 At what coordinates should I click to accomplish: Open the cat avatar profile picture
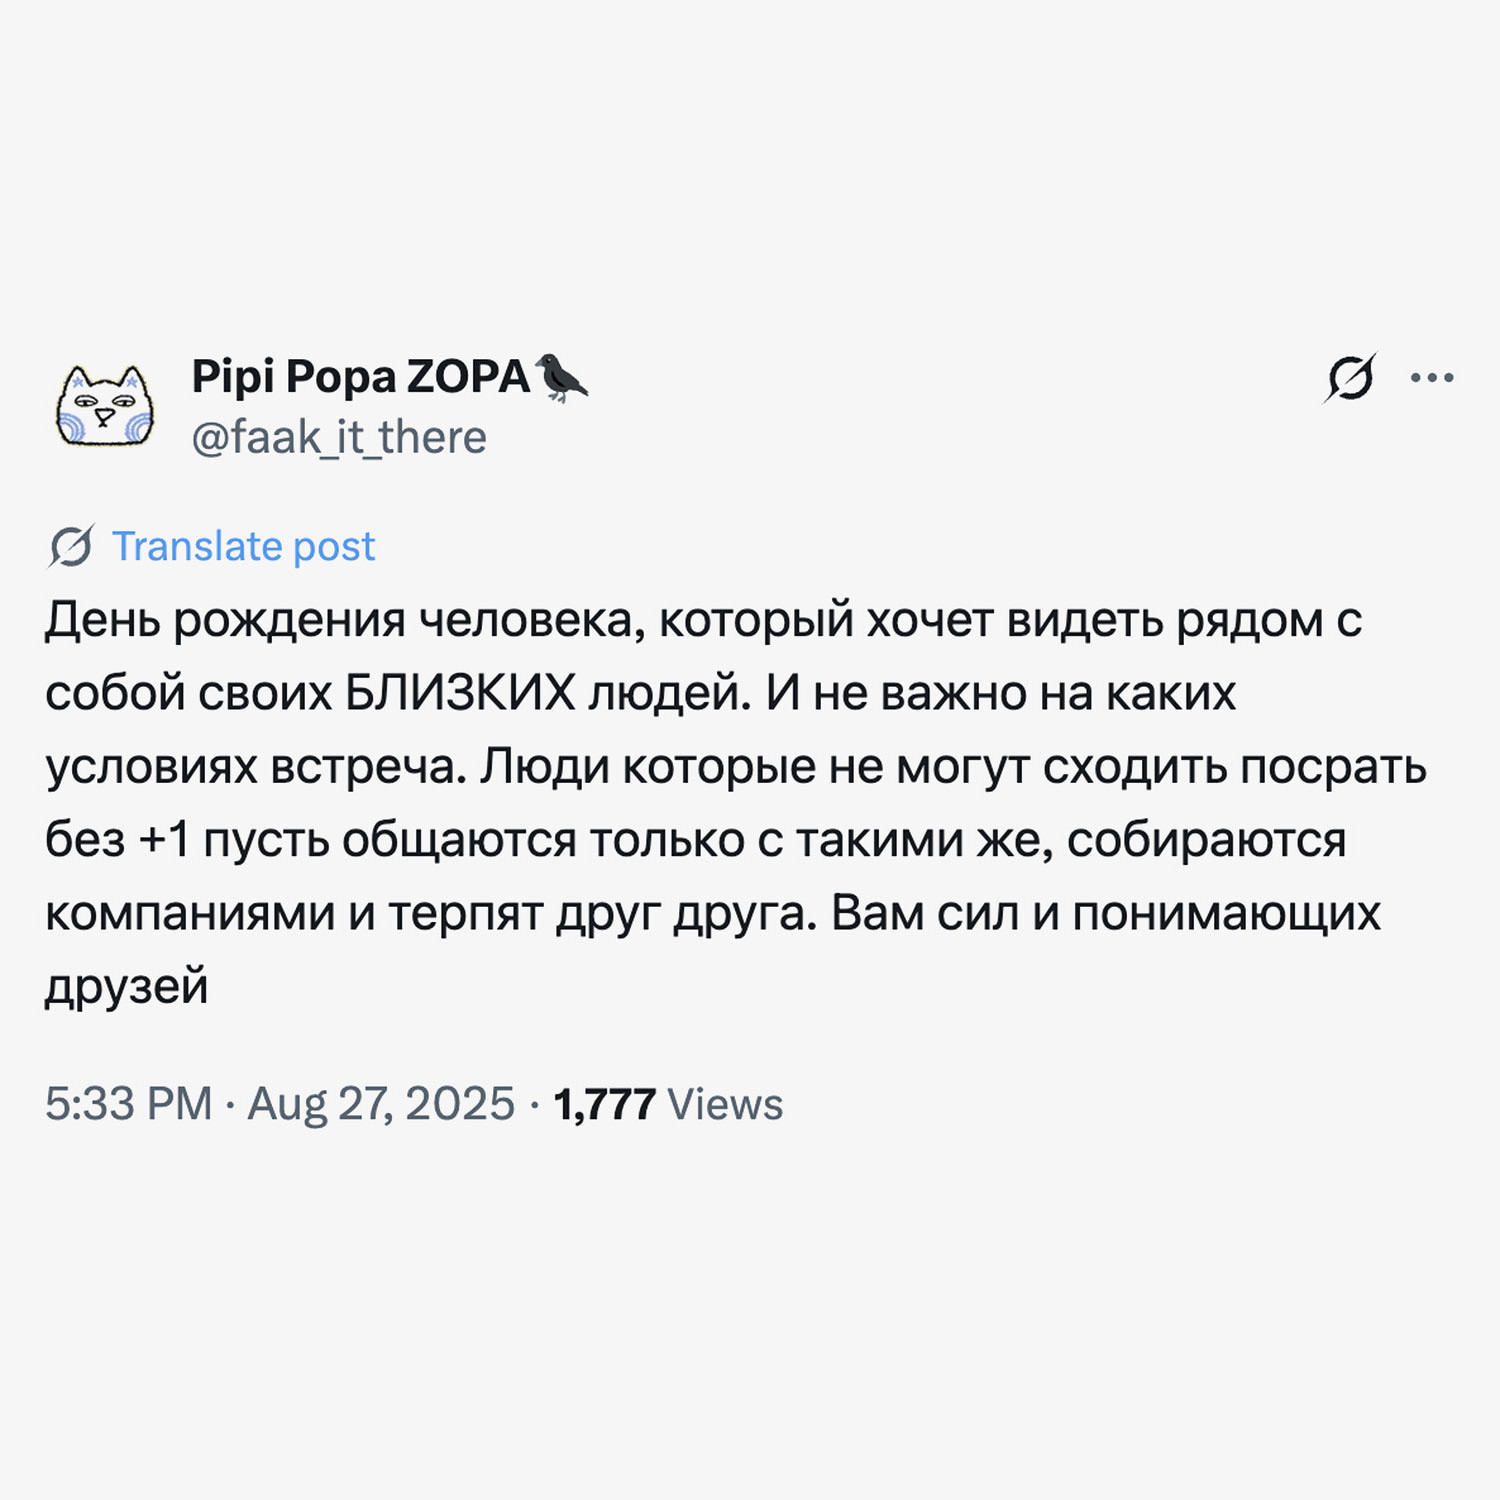tap(104, 406)
